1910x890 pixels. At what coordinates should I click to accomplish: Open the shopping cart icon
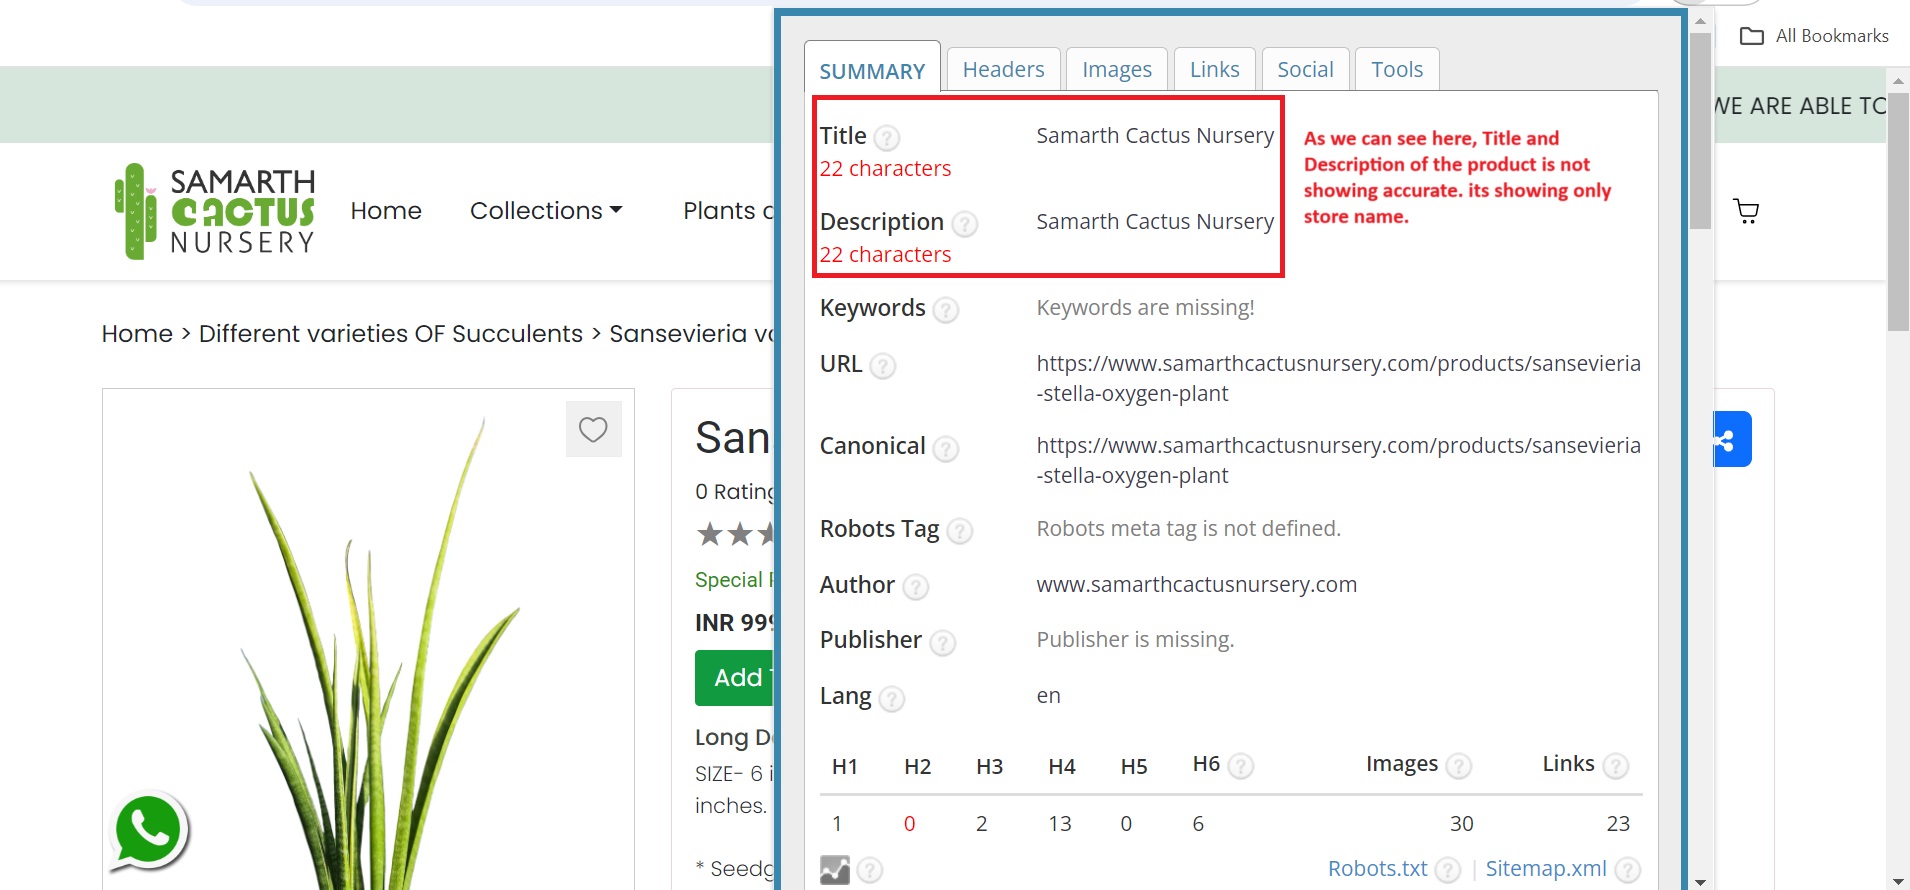[x=1746, y=211]
